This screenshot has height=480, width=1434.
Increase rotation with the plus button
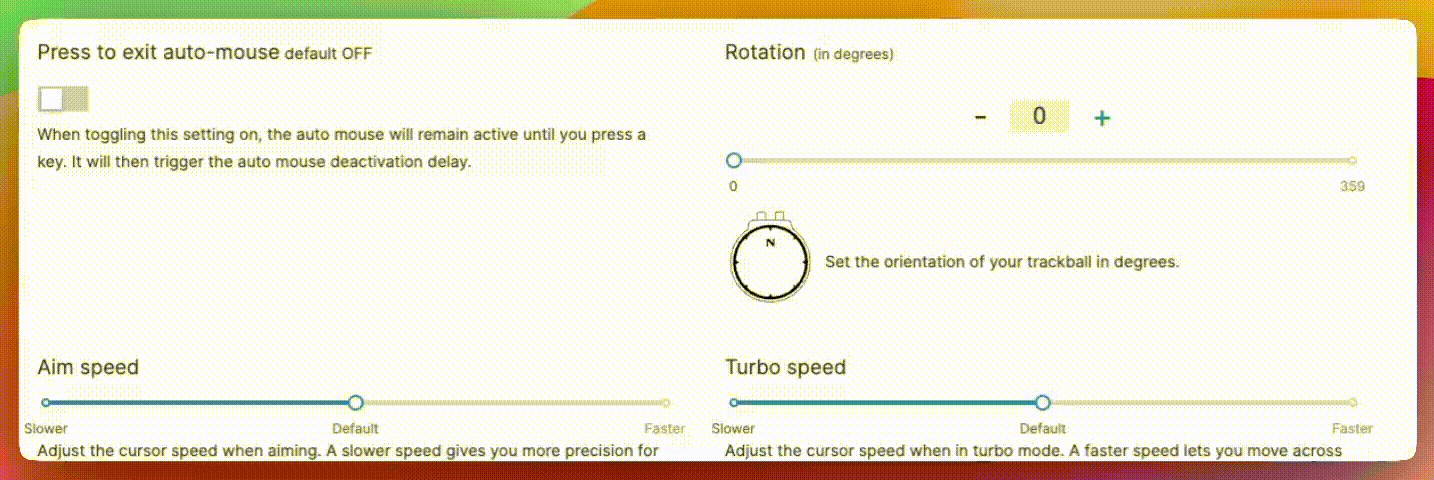[x=1102, y=118]
